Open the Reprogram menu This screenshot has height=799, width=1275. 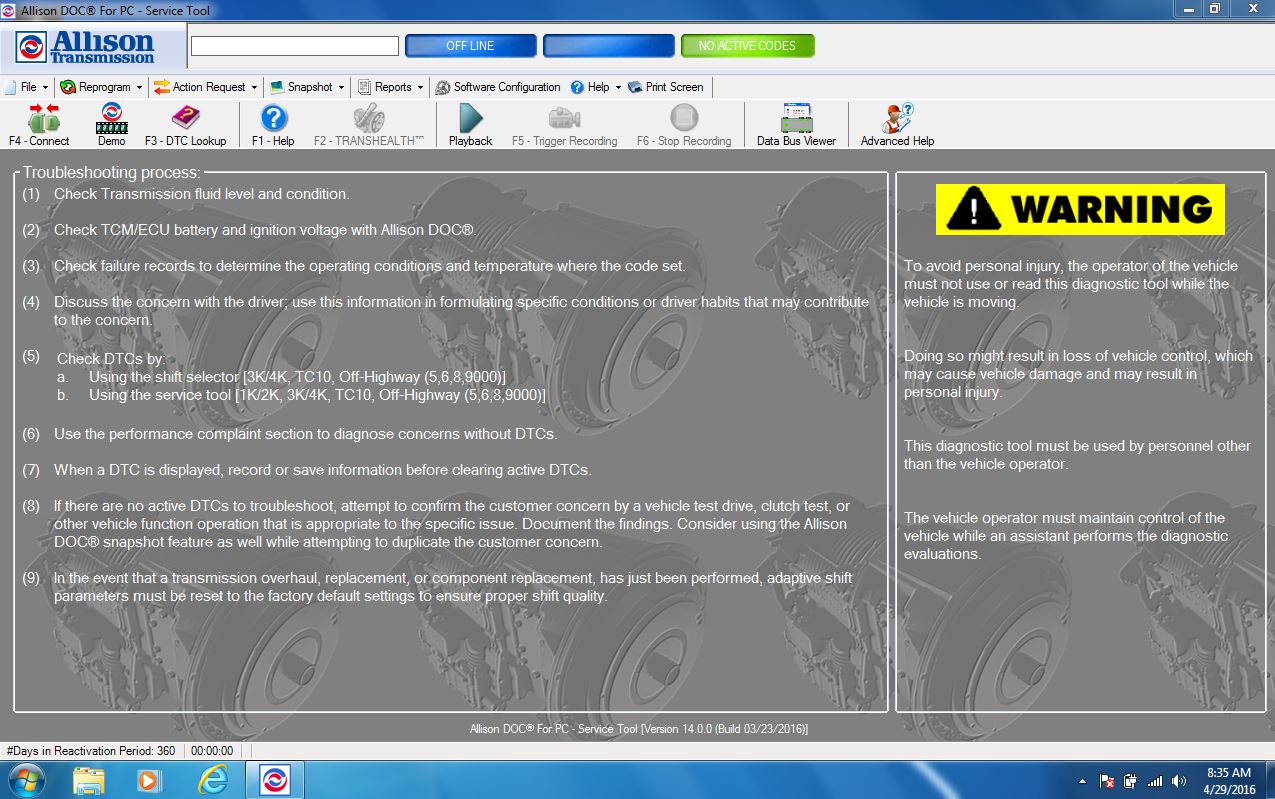100,87
